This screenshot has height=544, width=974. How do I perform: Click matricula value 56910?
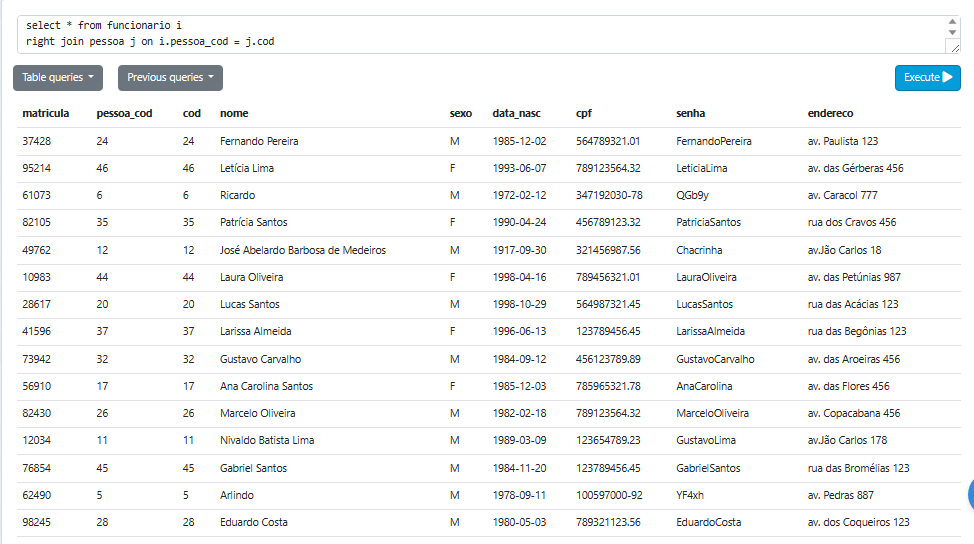coord(37,386)
